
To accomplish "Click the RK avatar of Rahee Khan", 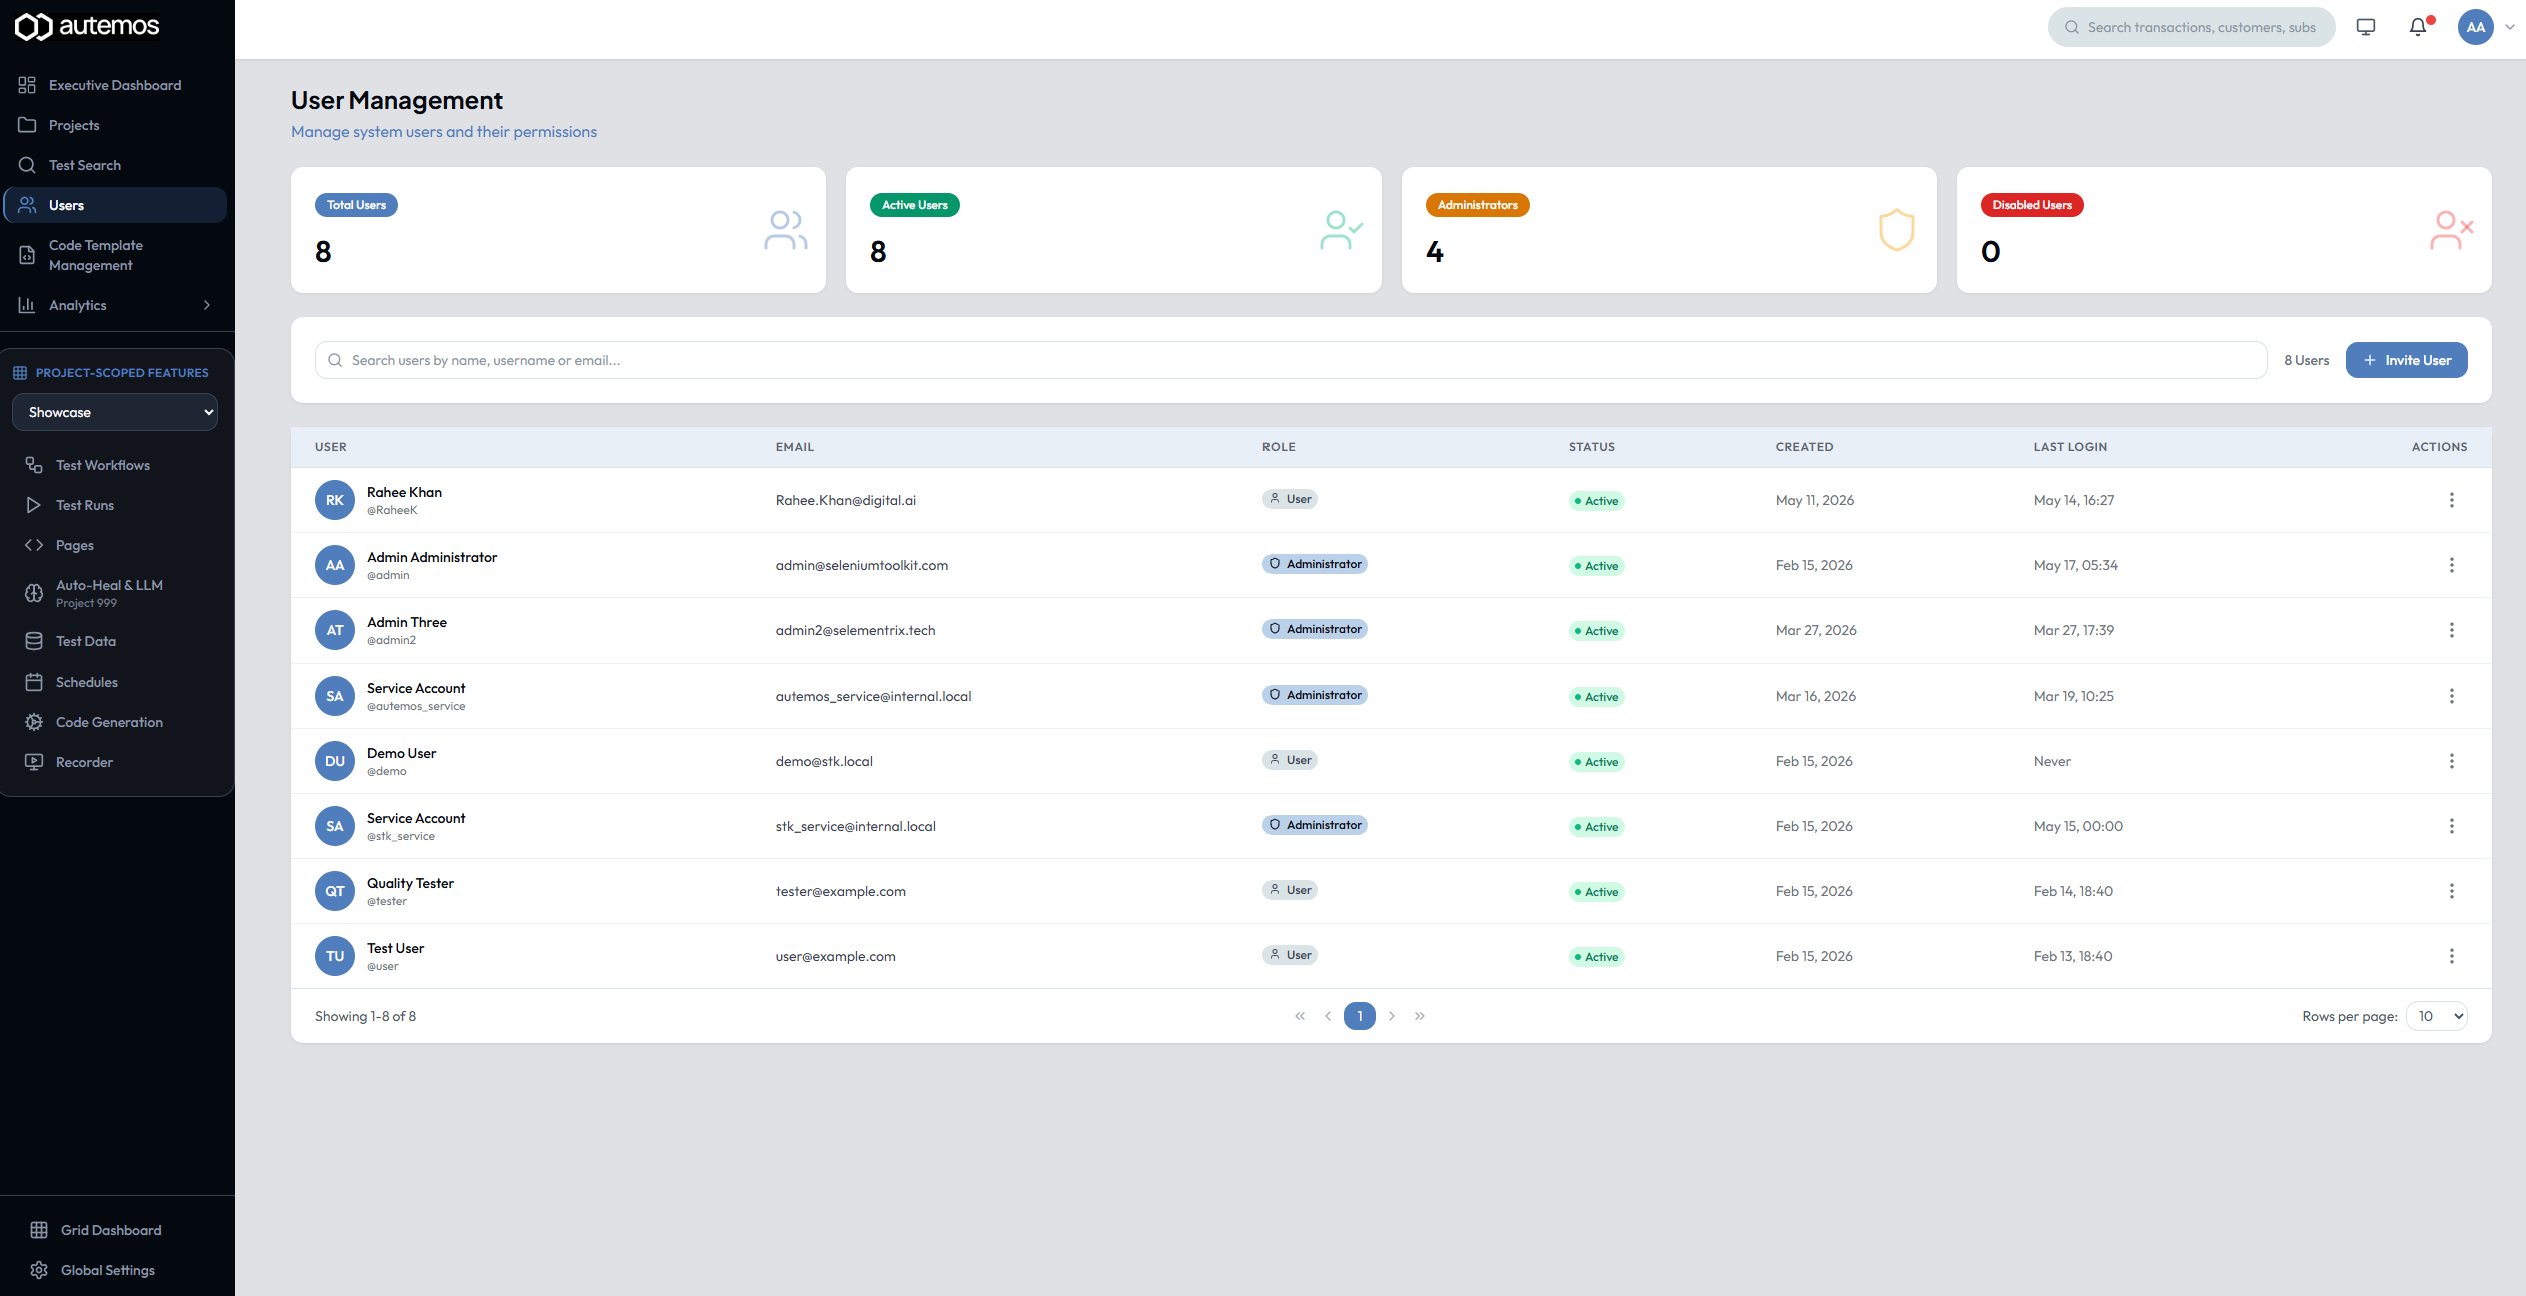I will (x=335, y=500).
